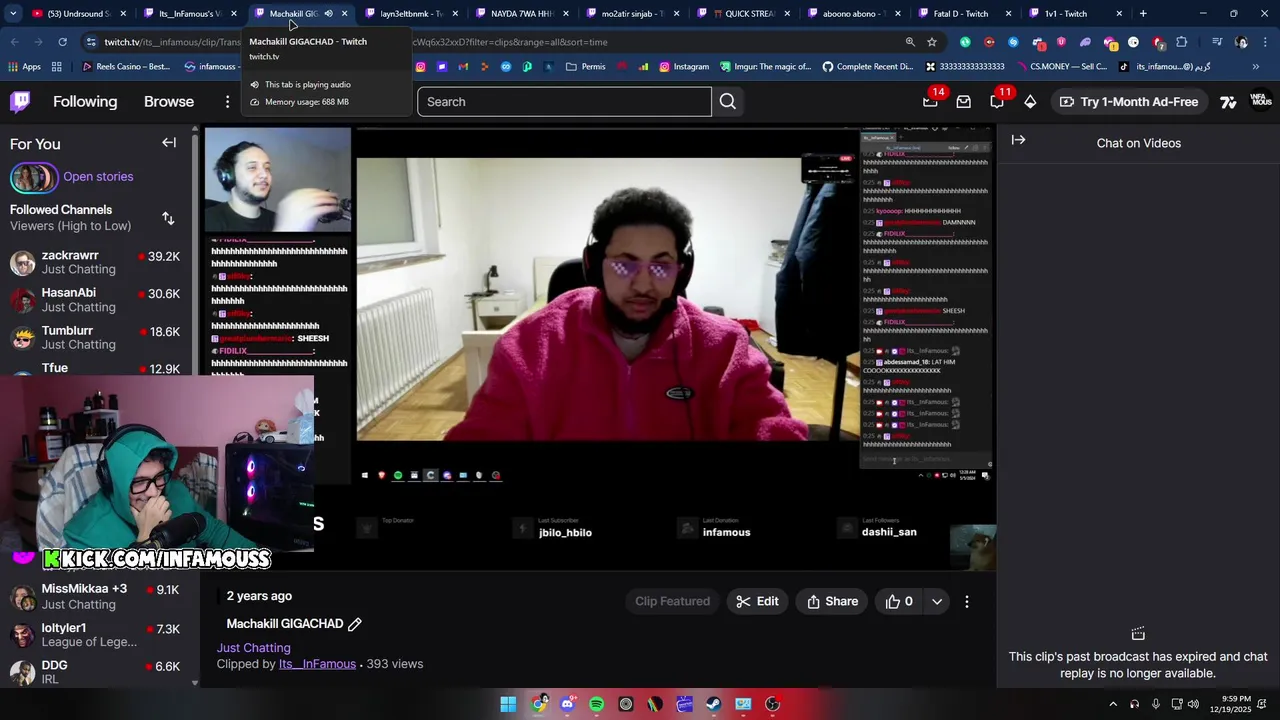Open the Just Chatting category link
1280x720 pixels.
pos(254,648)
